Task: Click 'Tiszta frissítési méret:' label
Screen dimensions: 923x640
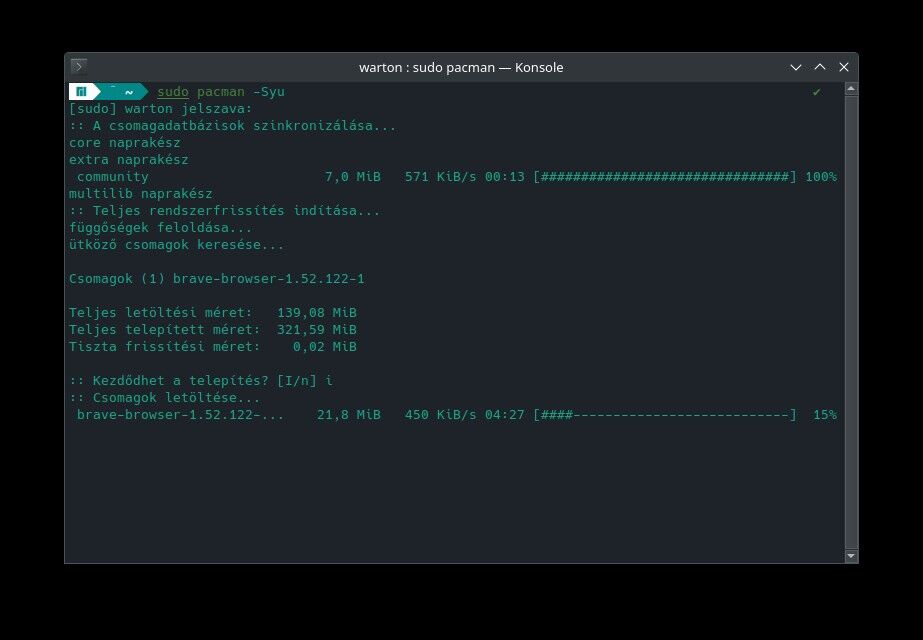Action: click(165, 347)
